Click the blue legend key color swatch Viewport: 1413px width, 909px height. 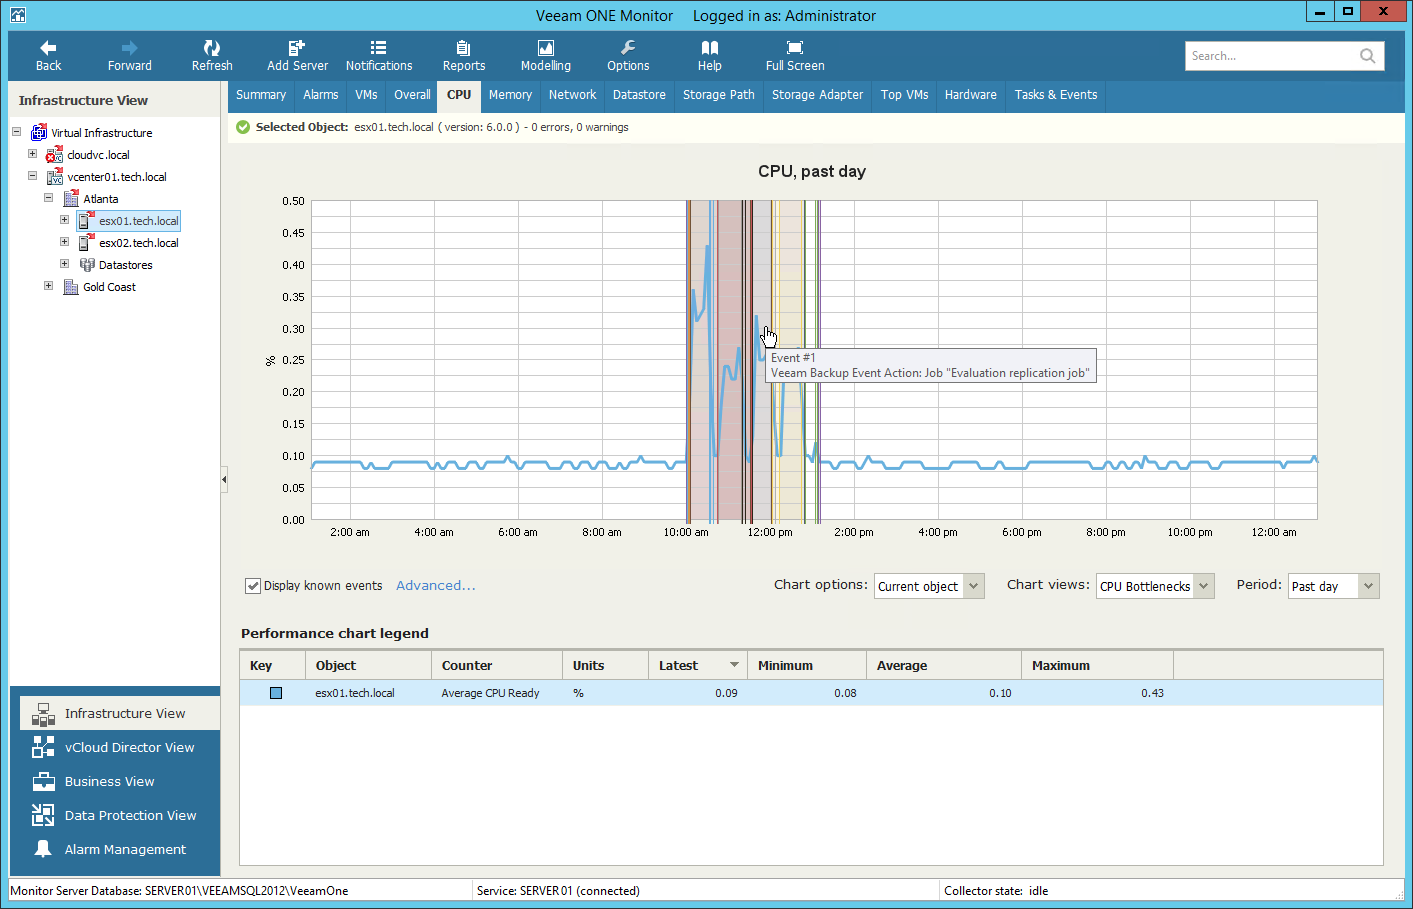click(276, 693)
